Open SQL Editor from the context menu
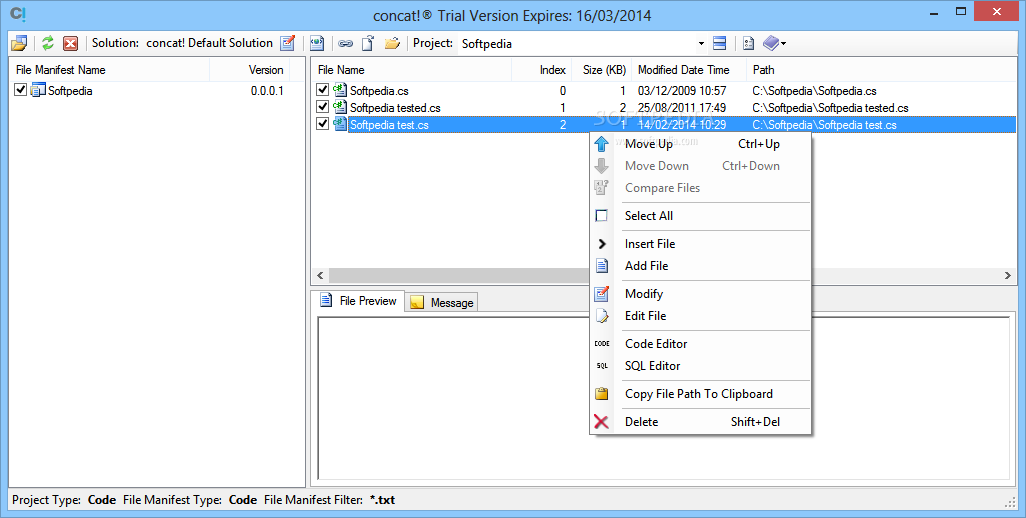Screen dimensions: 1026x518 pos(700,366)
